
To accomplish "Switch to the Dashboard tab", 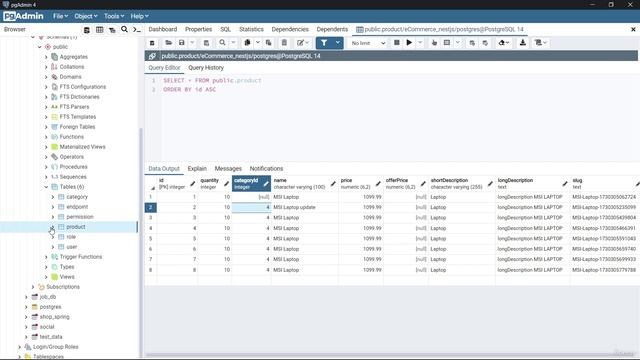I will [x=162, y=29].
